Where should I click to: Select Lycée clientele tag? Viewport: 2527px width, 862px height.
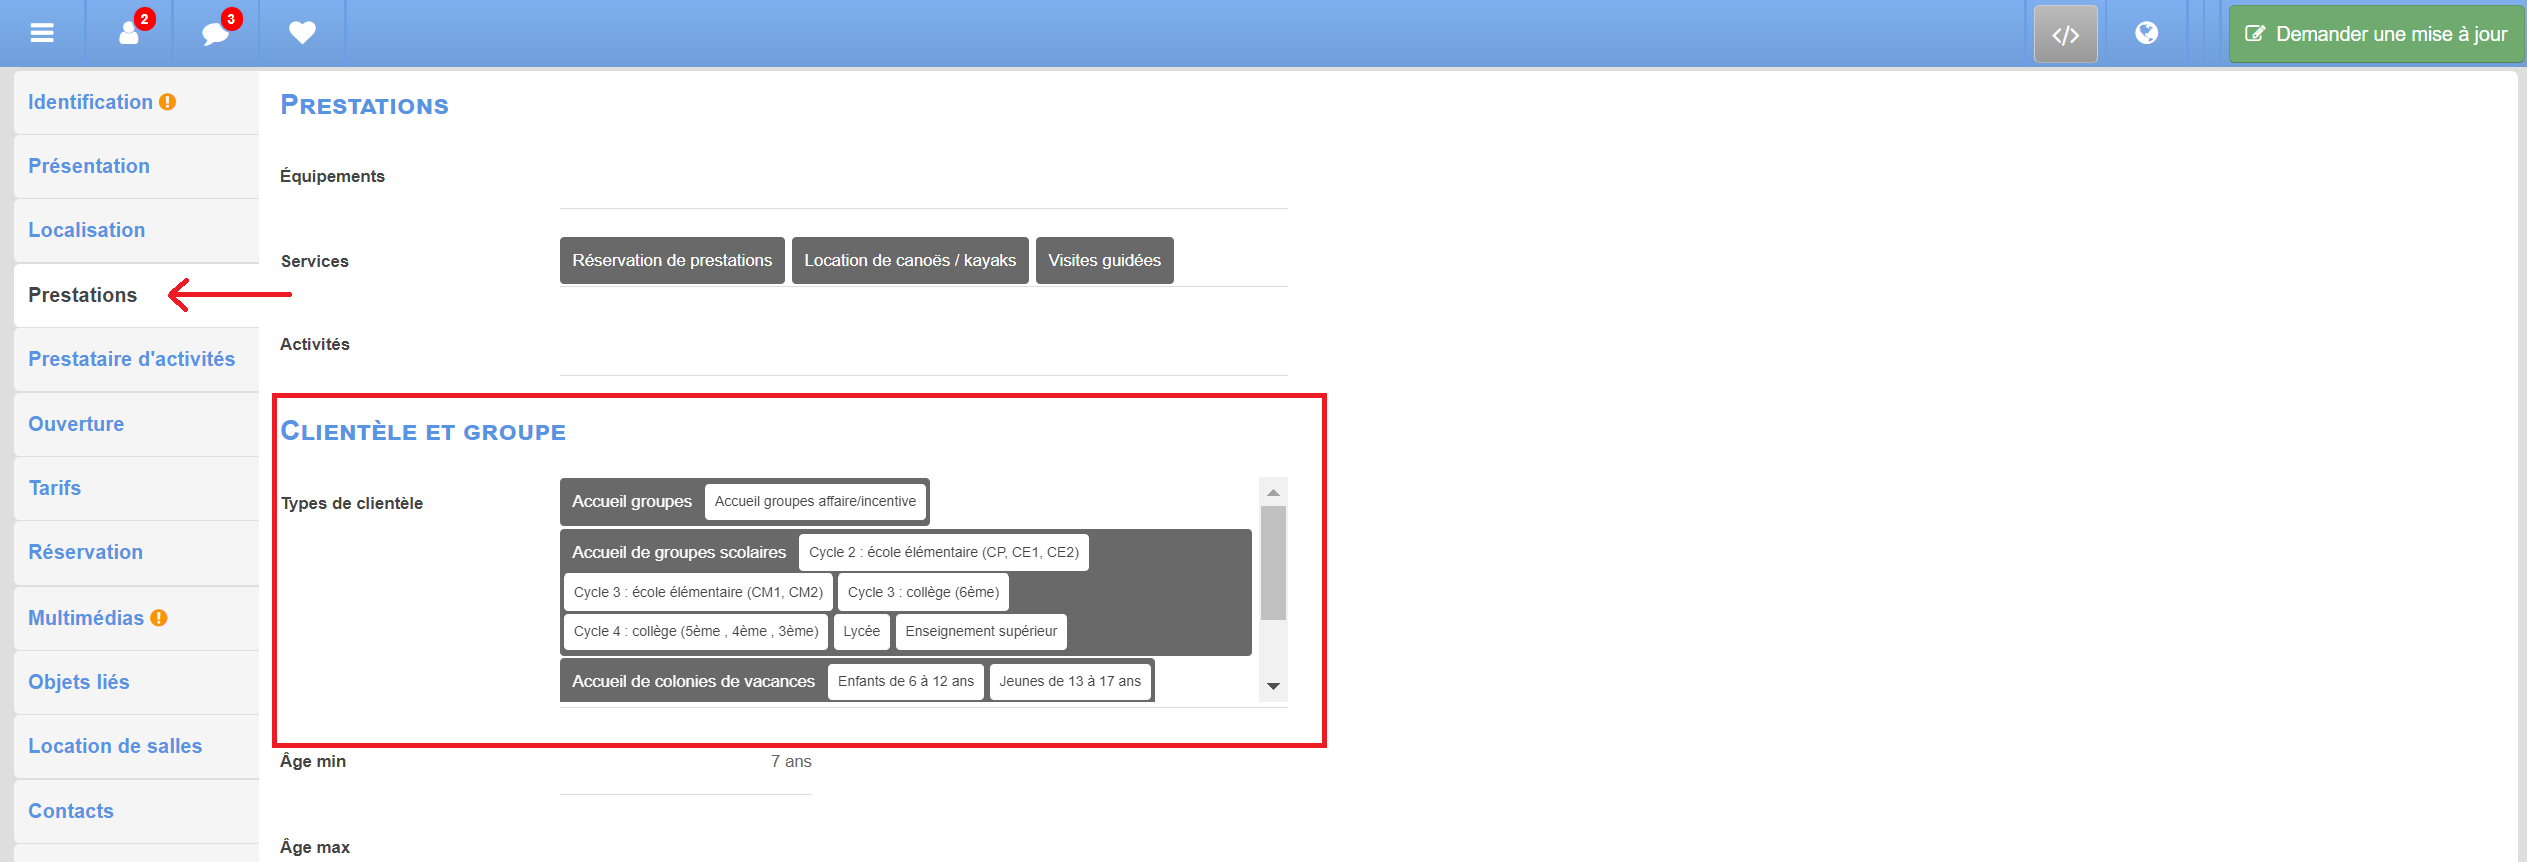click(x=861, y=632)
